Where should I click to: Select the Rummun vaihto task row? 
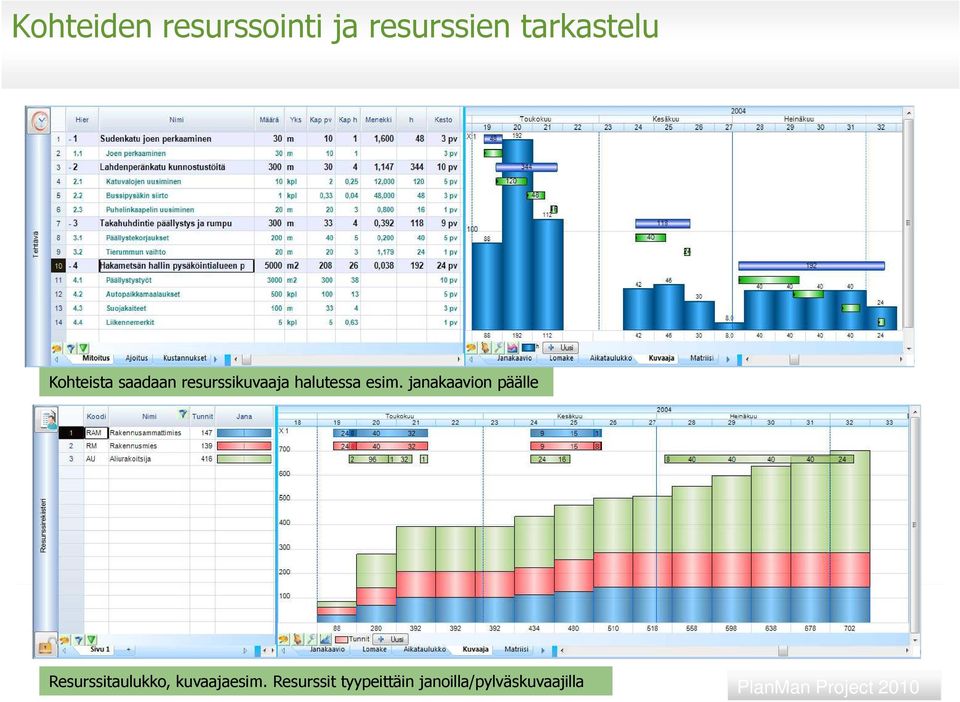257,252
